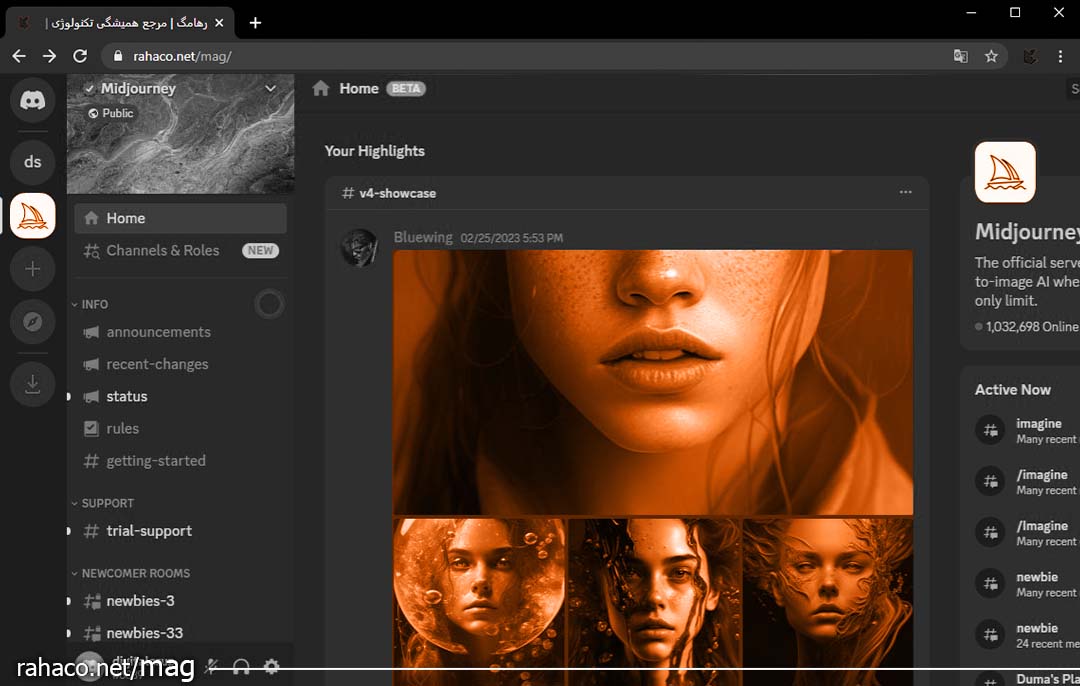The image size is (1080, 686).
Task: Click the Download Apps arrow icon
Action: [x=33, y=384]
